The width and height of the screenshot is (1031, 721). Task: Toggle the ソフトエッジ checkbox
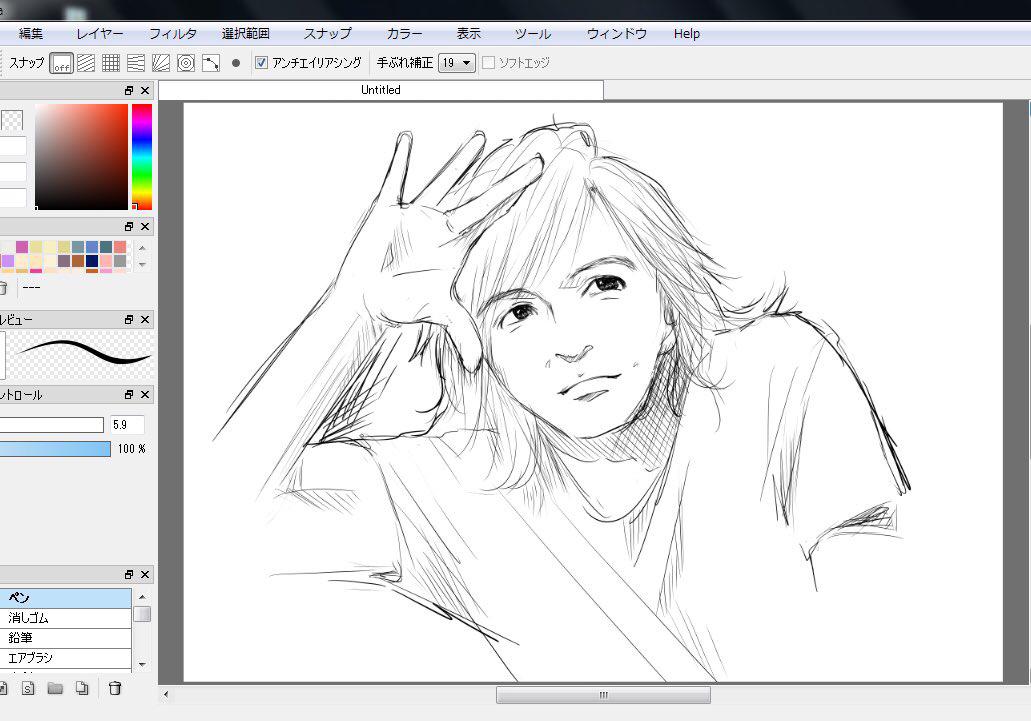click(x=489, y=63)
